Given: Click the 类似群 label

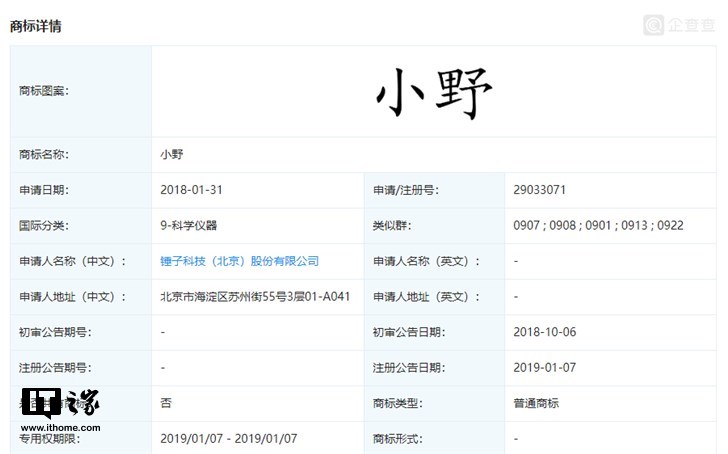Looking at the screenshot, I should 392,226.
